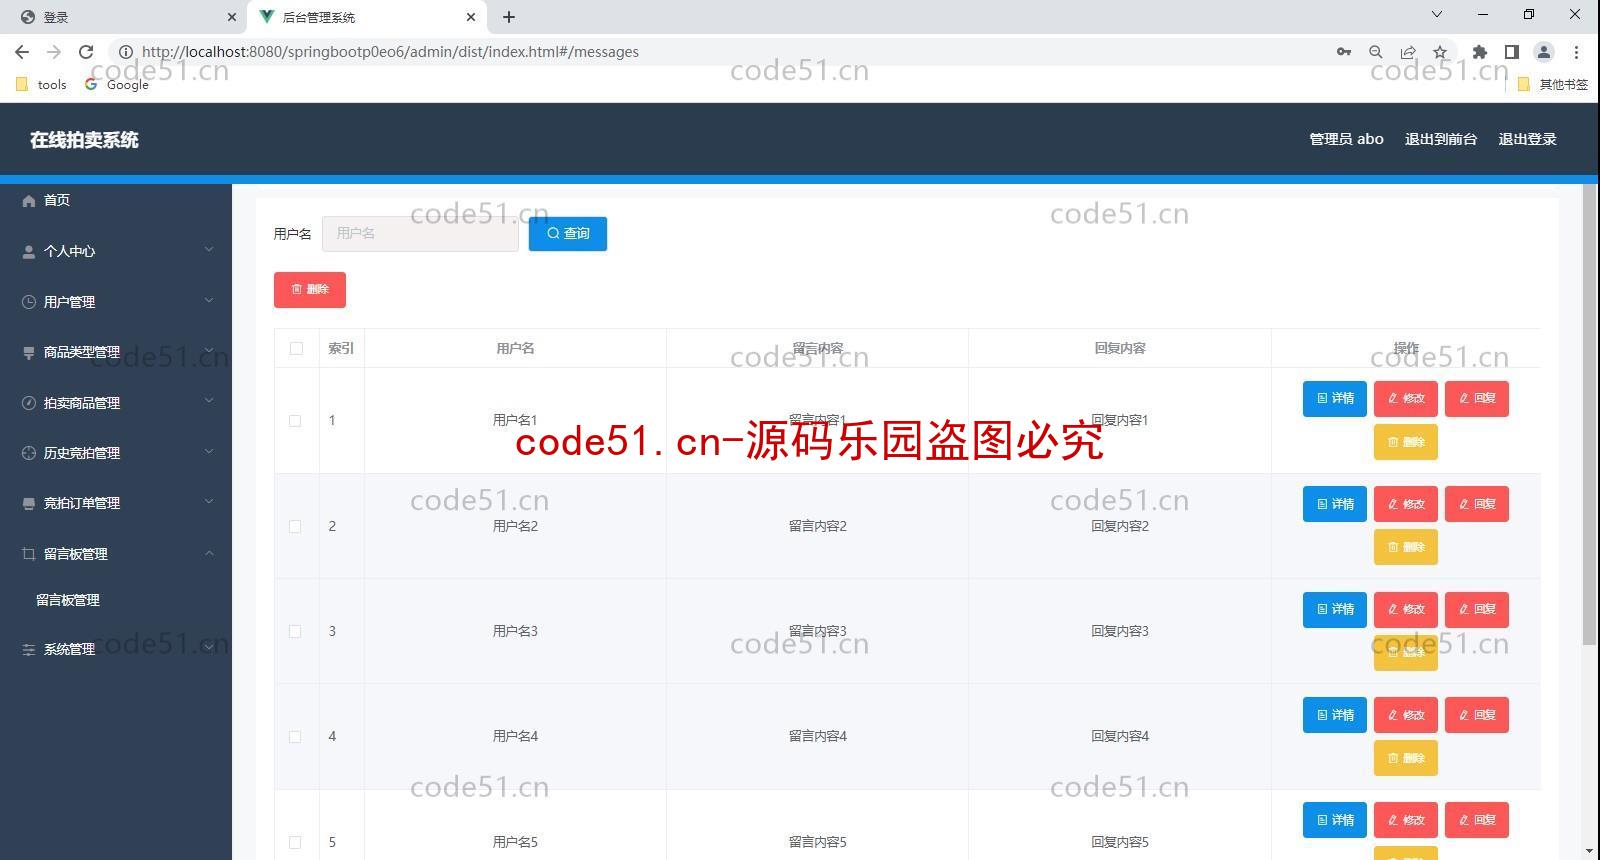The height and width of the screenshot is (860, 1600).
Task: Open the saved passwords key icon
Action: pos(1344,52)
